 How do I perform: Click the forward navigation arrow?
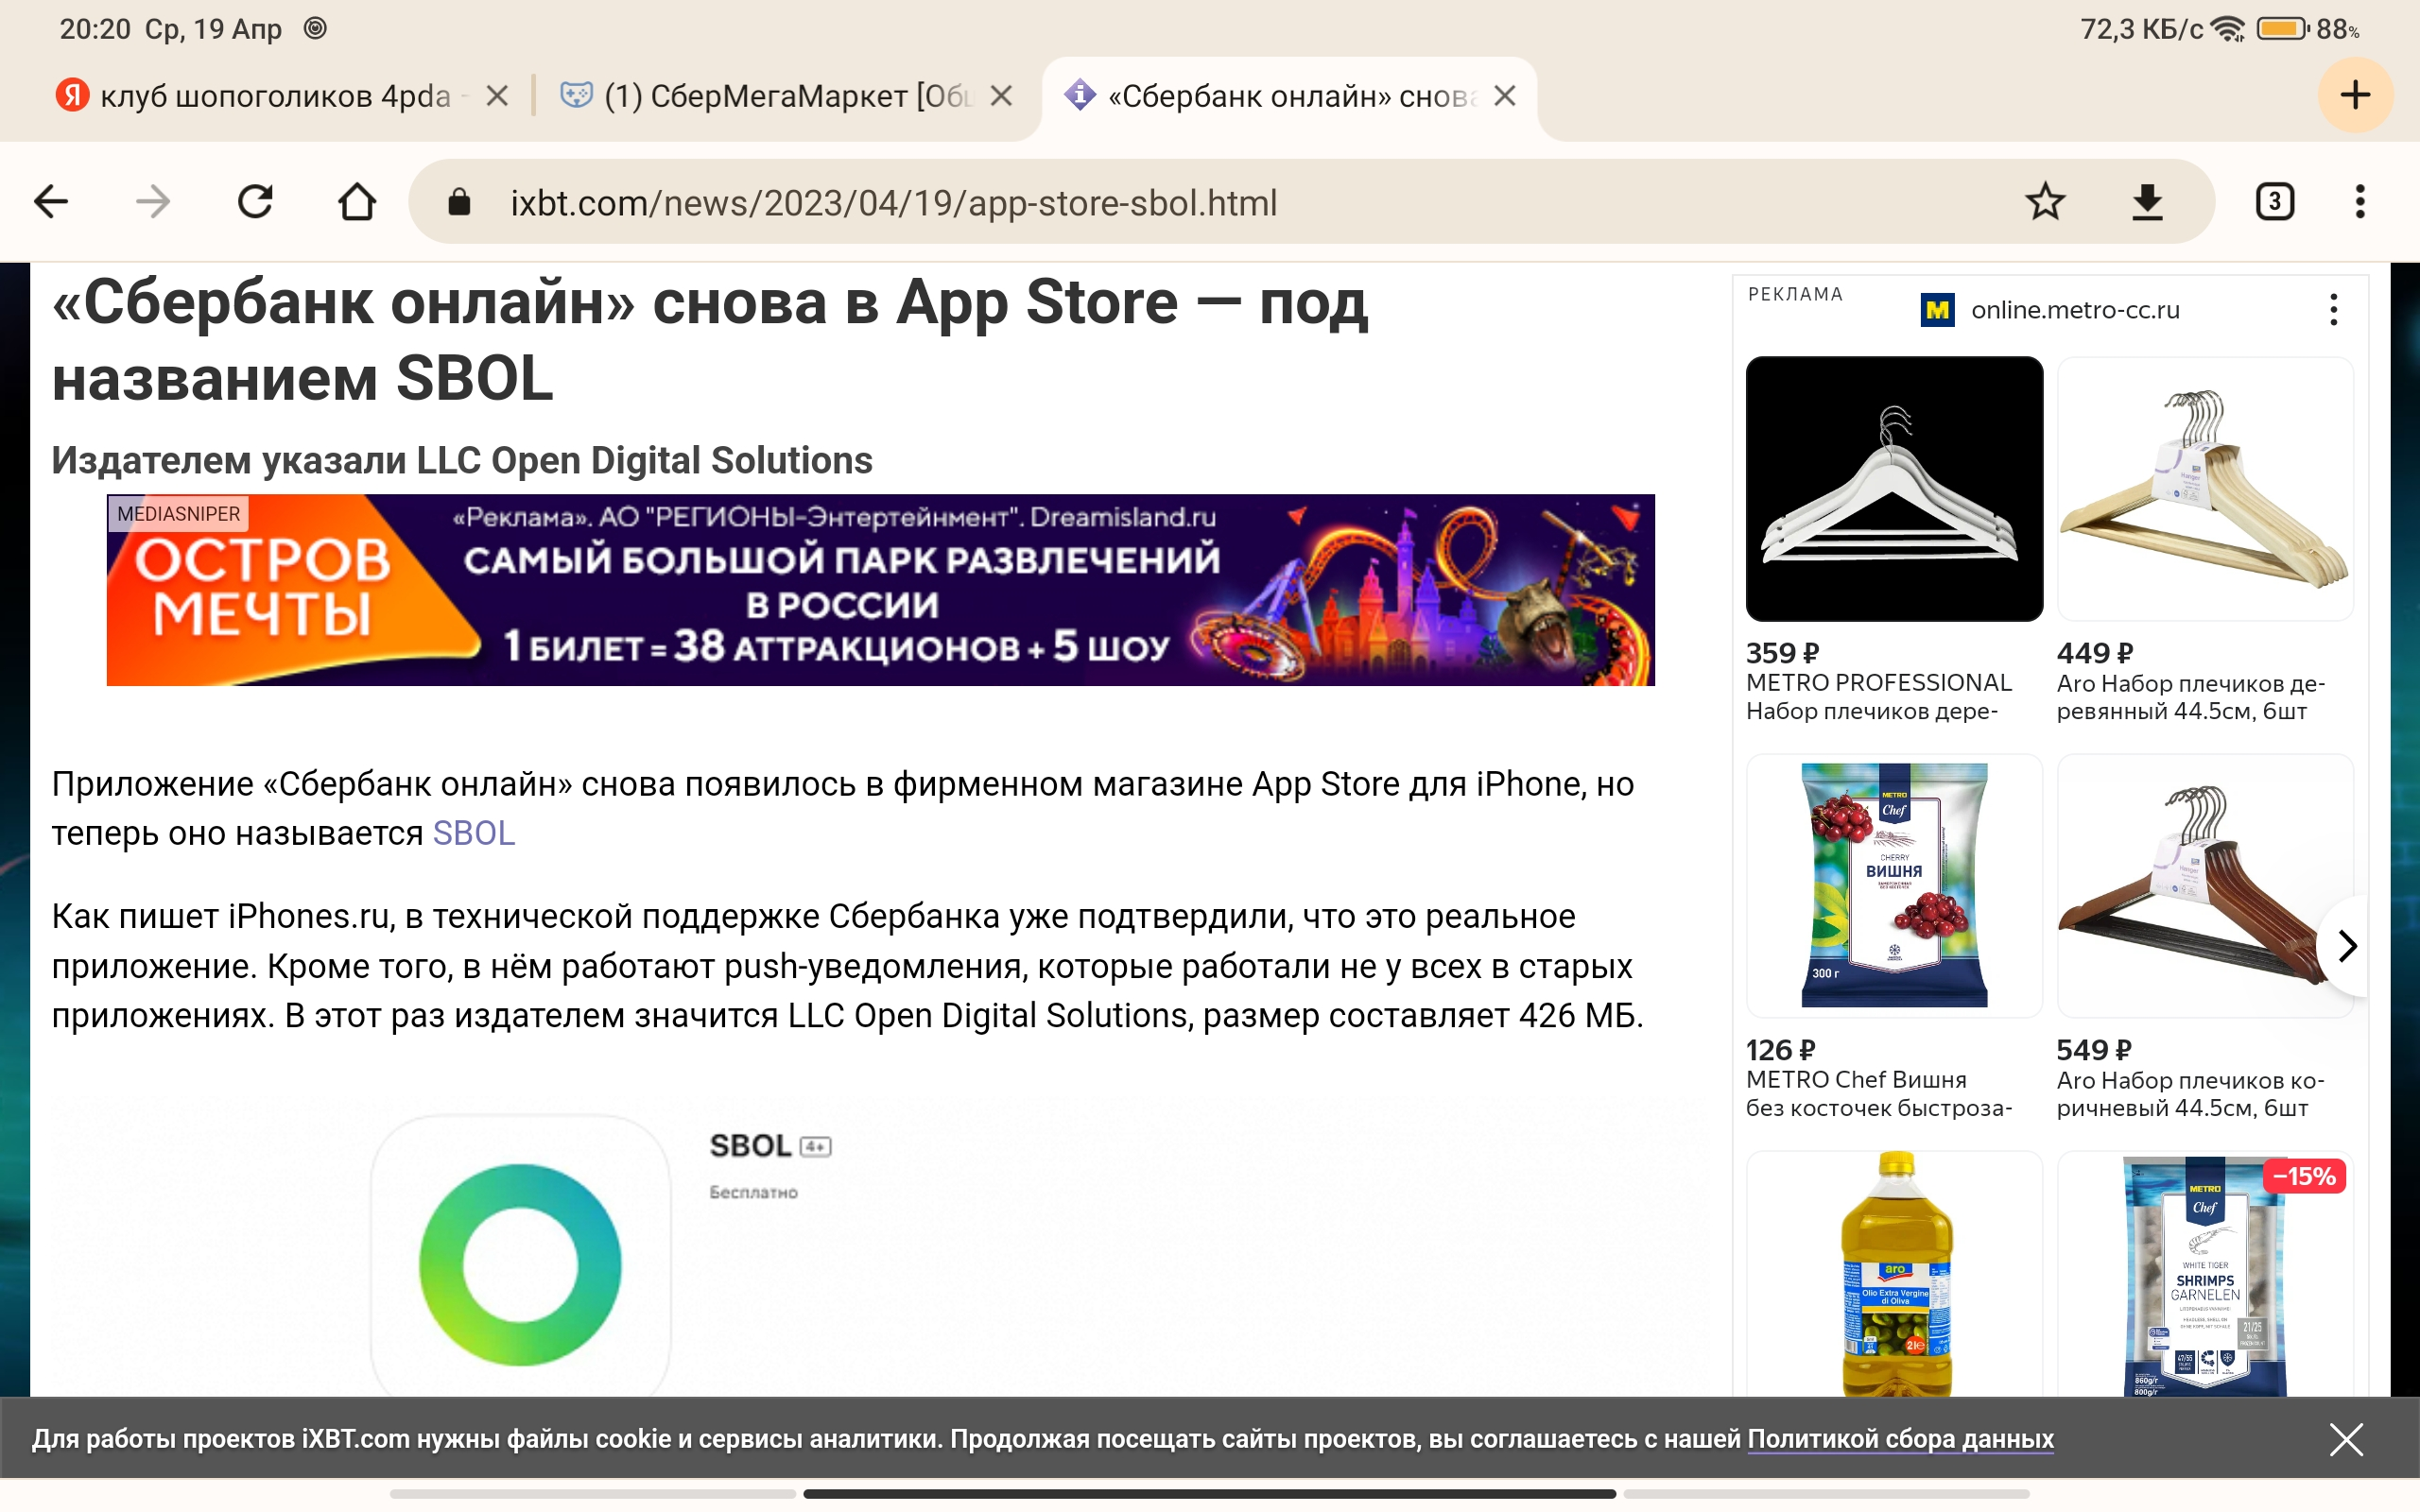[153, 202]
